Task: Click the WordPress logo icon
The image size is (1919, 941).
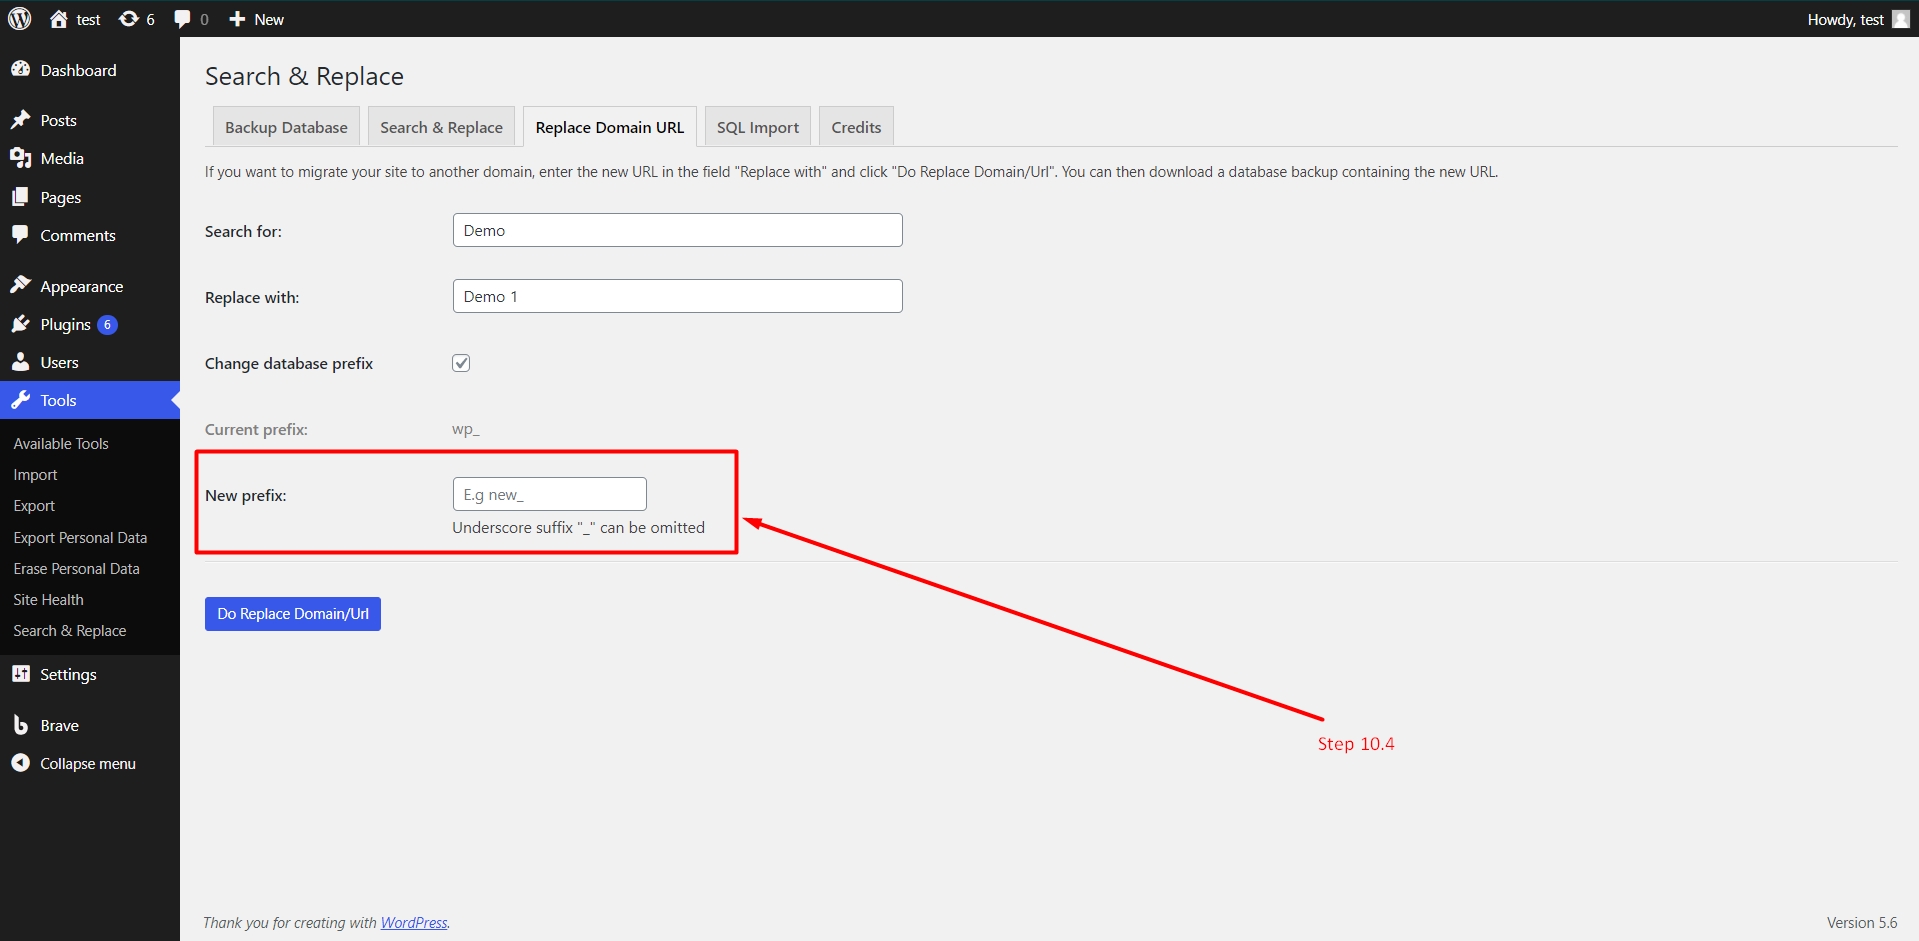Action: [20, 19]
